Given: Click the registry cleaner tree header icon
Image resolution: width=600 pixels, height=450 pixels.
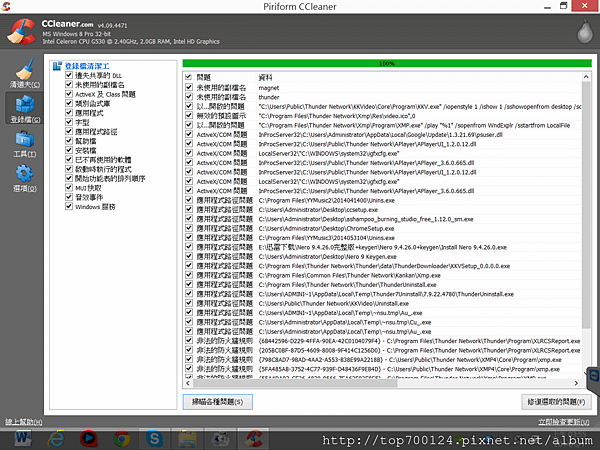Looking at the screenshot, I should coord(57,66).
